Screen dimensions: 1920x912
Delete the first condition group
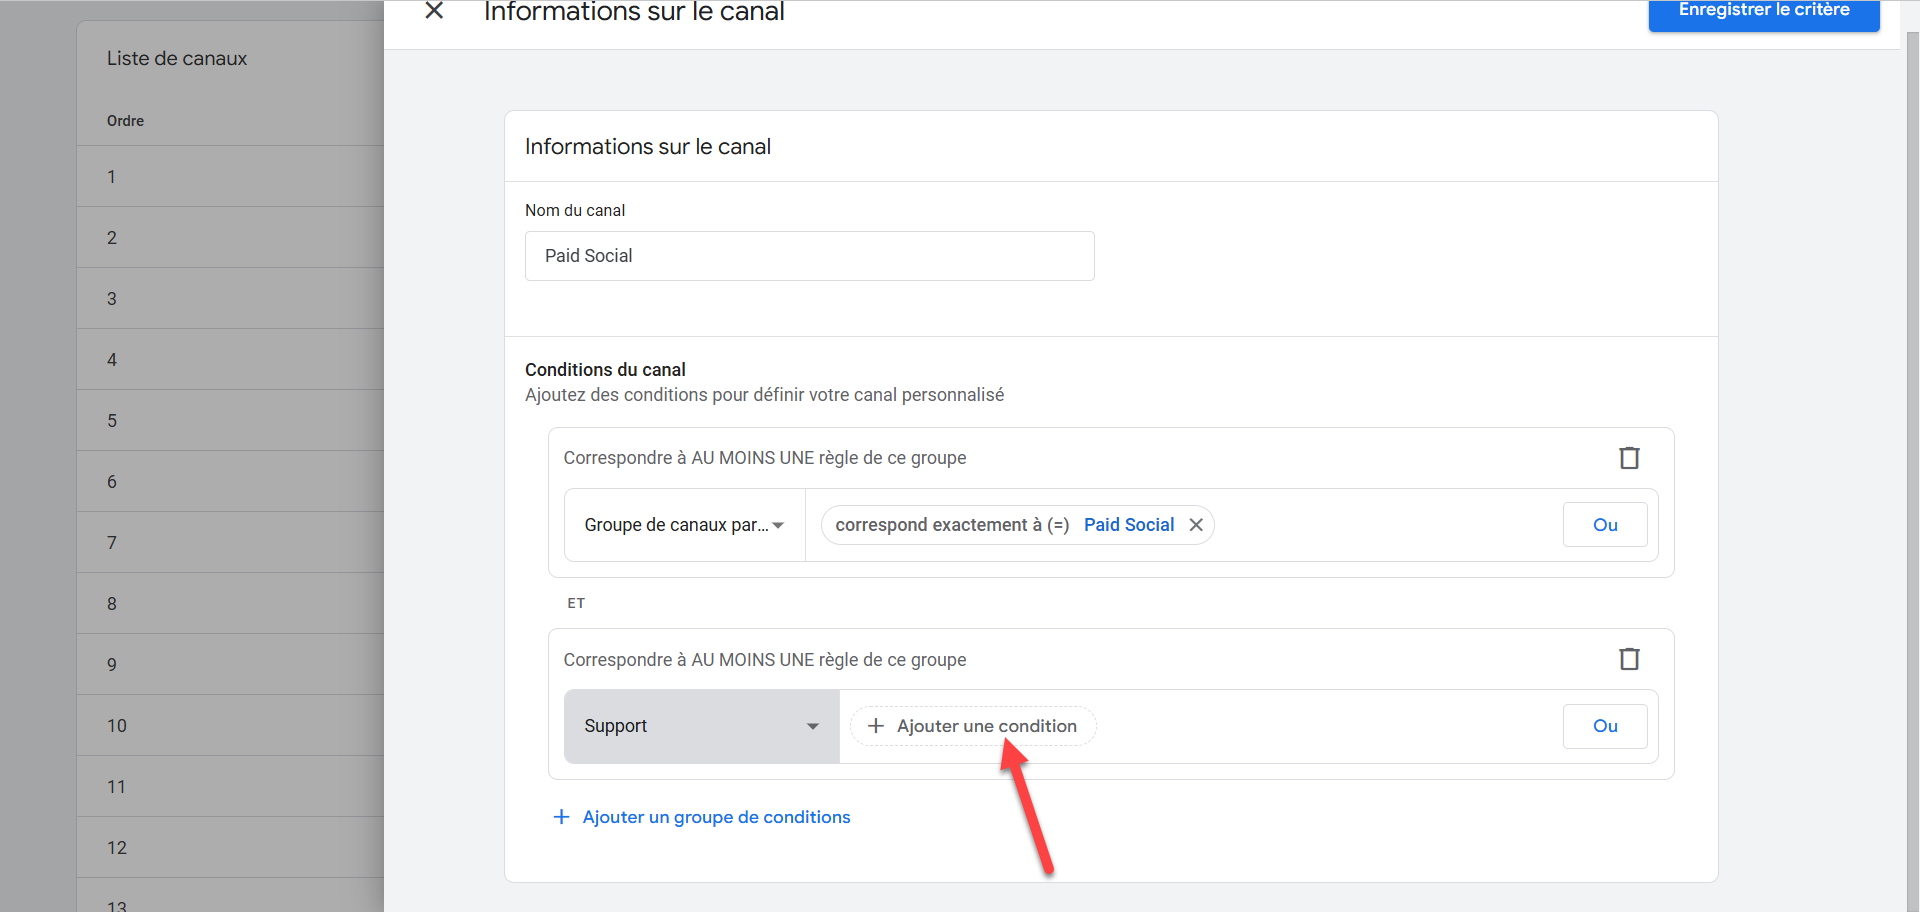click(x=1629, y=458)
